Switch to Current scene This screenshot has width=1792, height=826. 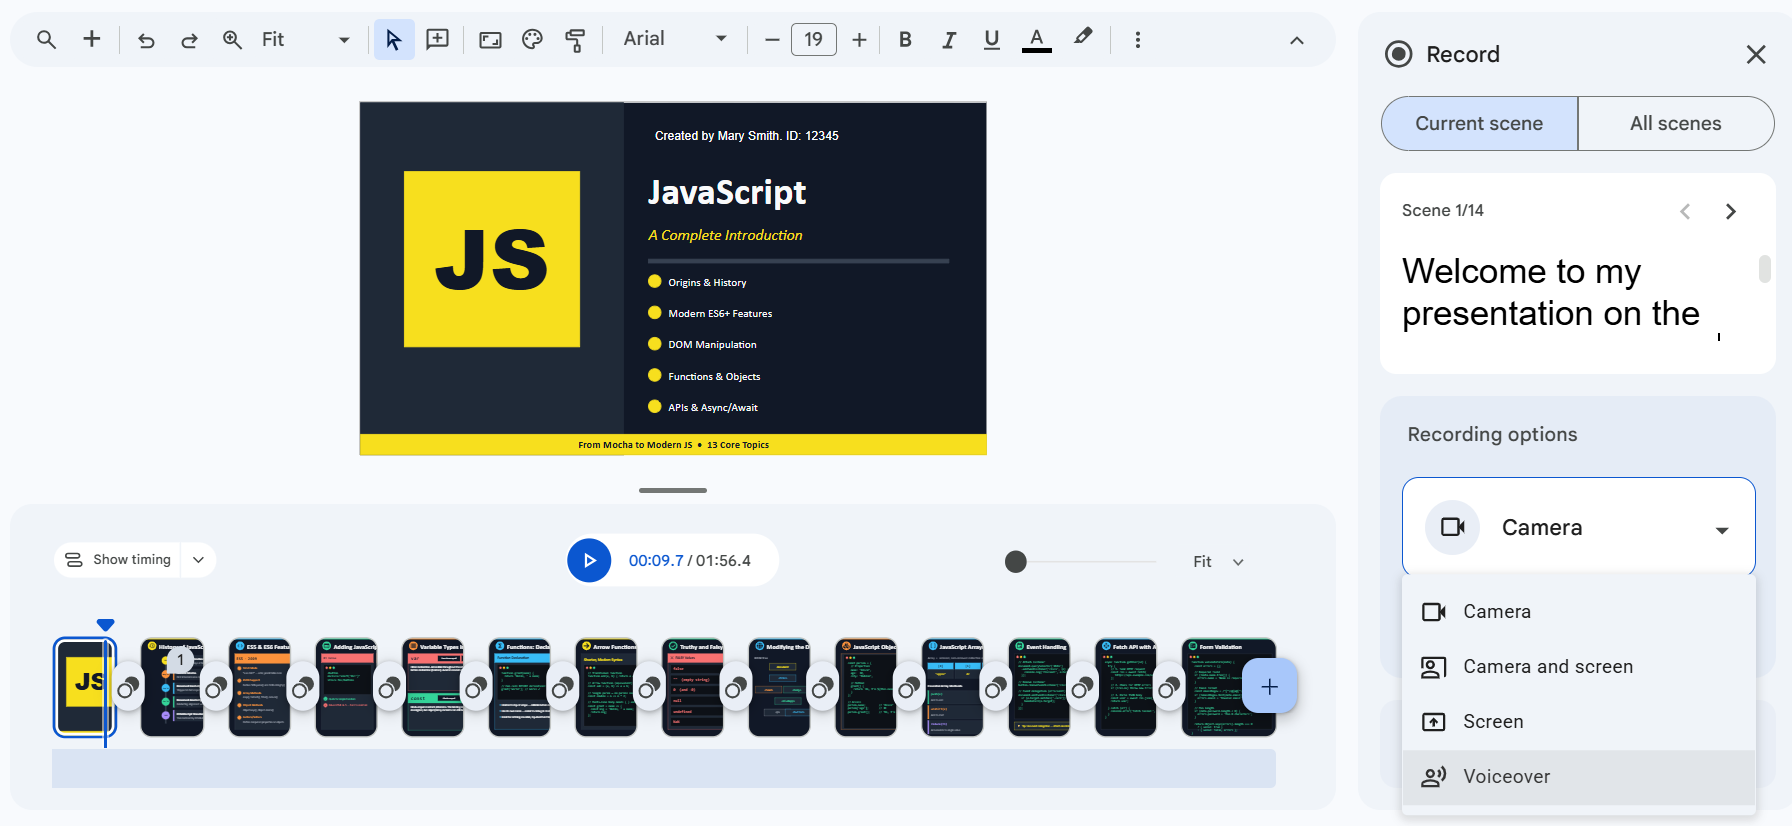[1479, 123]
